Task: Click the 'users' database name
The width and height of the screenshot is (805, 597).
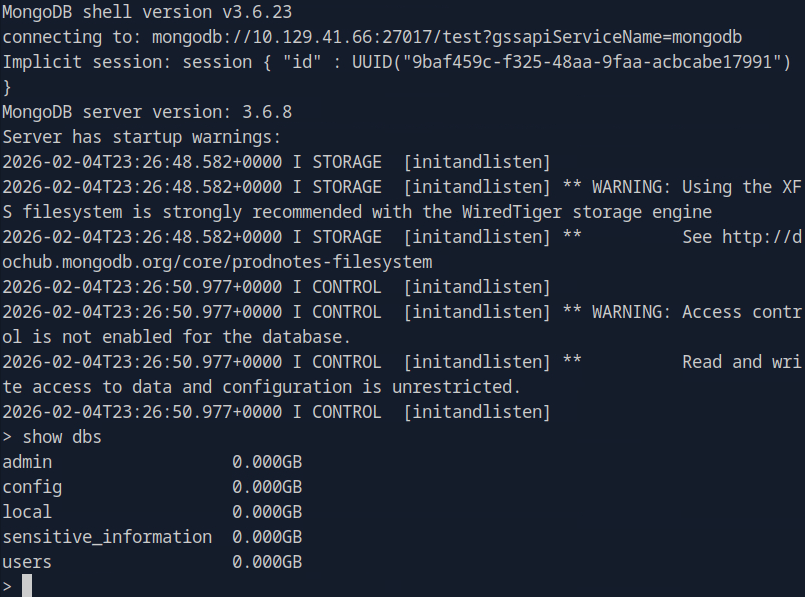Action: tap(27, 562)
